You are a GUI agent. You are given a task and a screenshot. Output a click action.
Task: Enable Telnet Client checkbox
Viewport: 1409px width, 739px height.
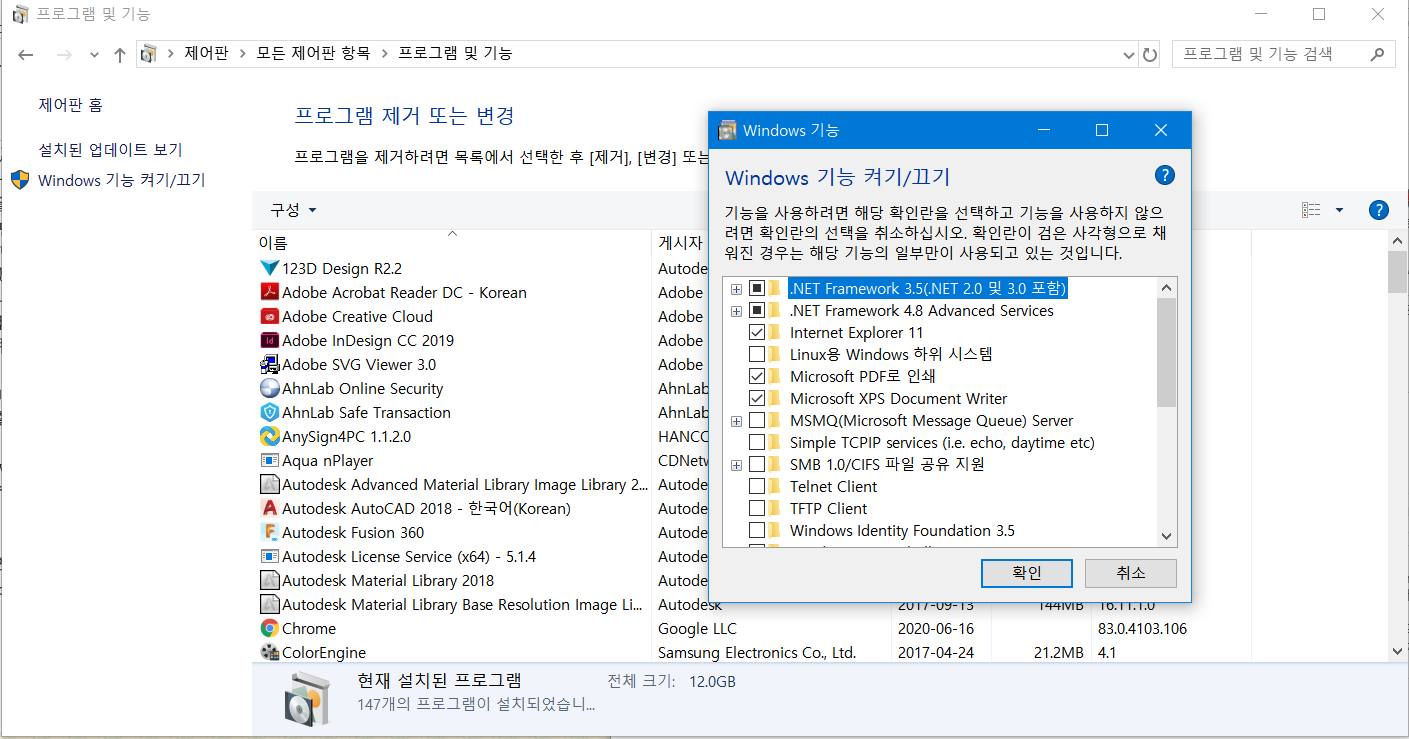[757, 487]
